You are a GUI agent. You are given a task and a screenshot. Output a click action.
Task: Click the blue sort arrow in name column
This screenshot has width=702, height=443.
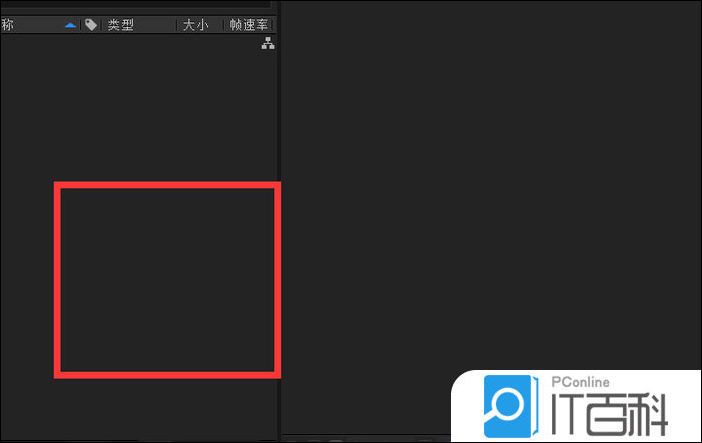pyautogui.click(x=70, y=25)
